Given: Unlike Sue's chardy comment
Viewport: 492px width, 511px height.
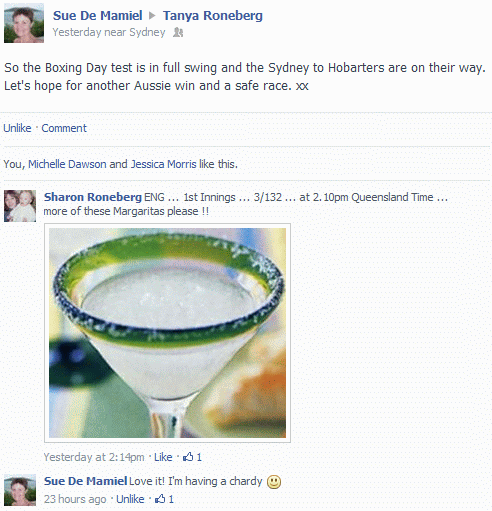Looking at the screenshot, I should pos(130,499).
